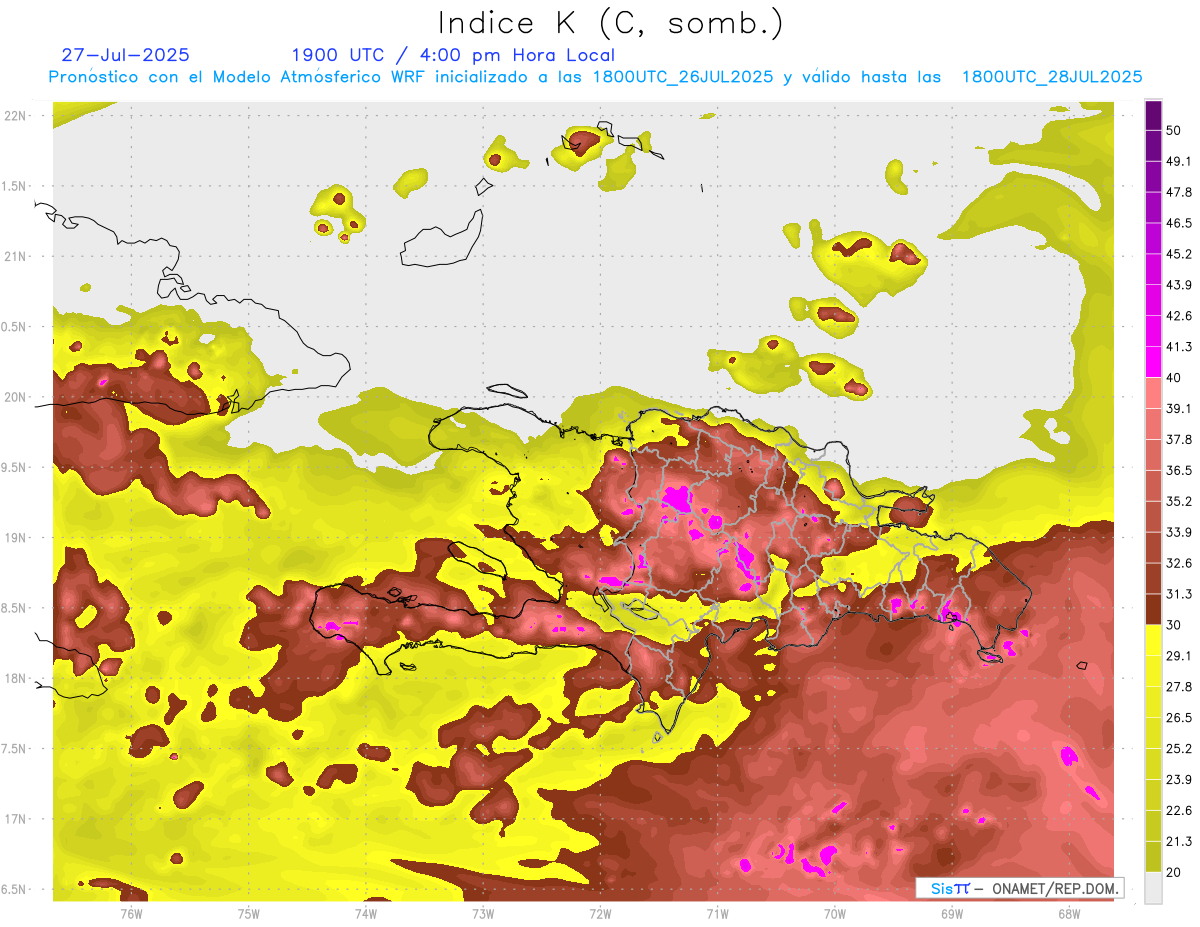
Task: Click legend value '40'
Action: click(1174, 378)
